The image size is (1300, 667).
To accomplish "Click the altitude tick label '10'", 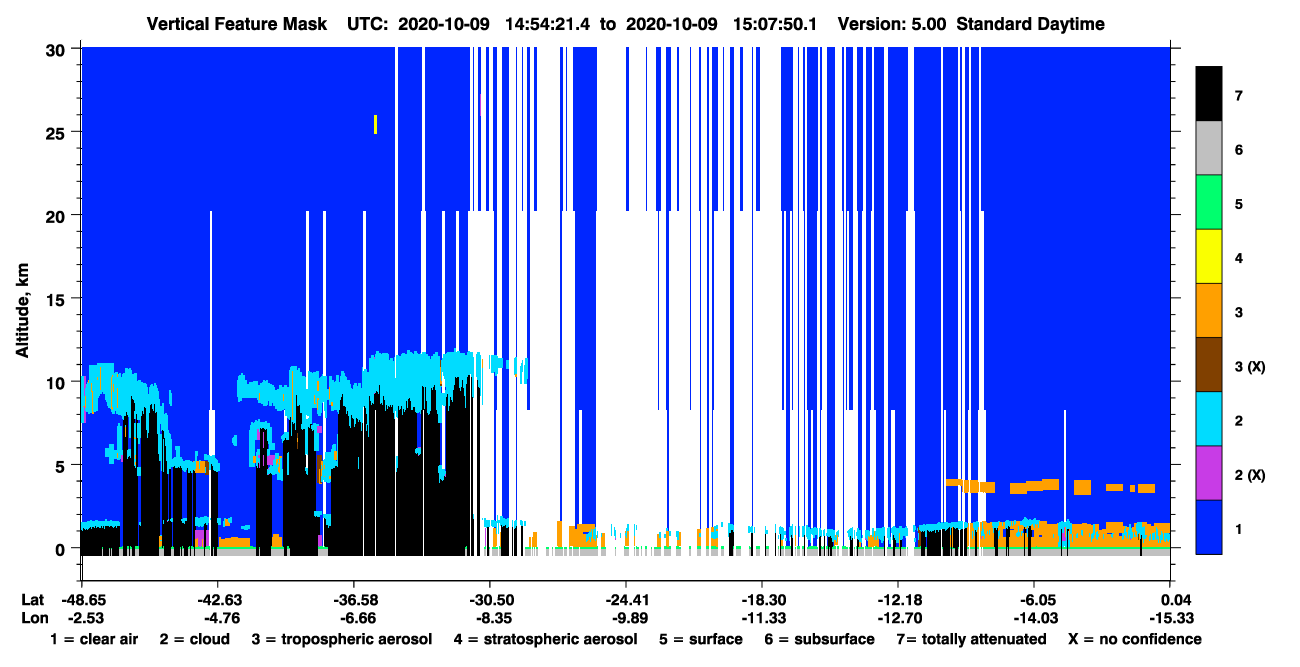I will coord(58,382).
